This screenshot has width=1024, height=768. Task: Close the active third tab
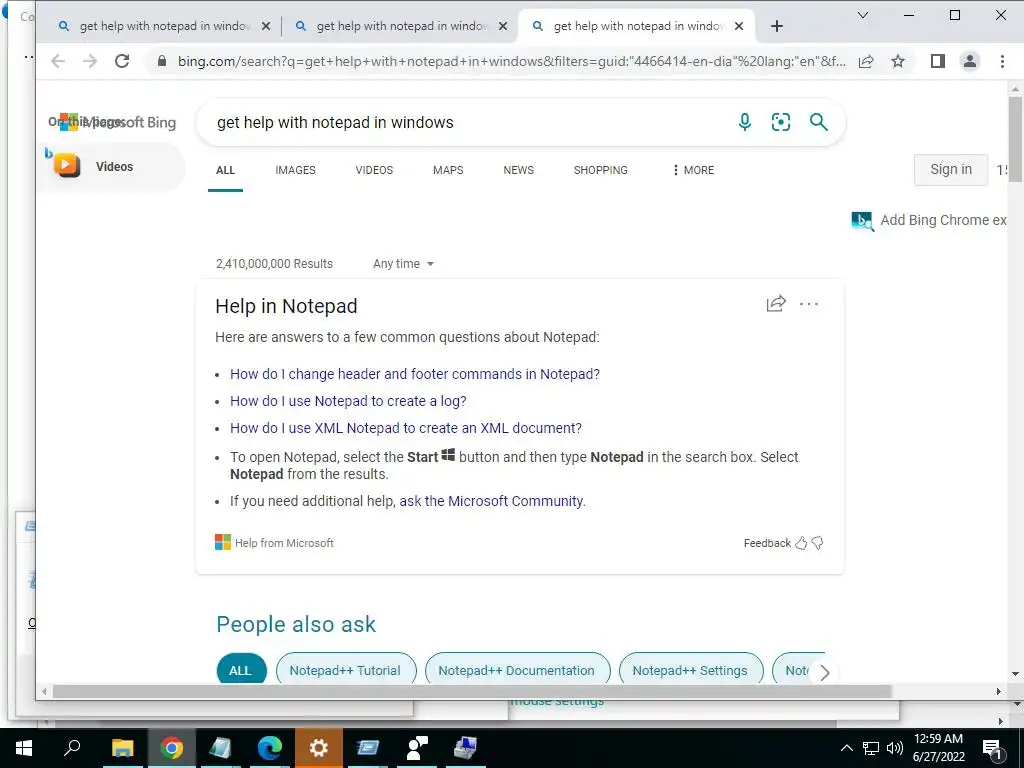pyautogui.click(x=739, y=26)
